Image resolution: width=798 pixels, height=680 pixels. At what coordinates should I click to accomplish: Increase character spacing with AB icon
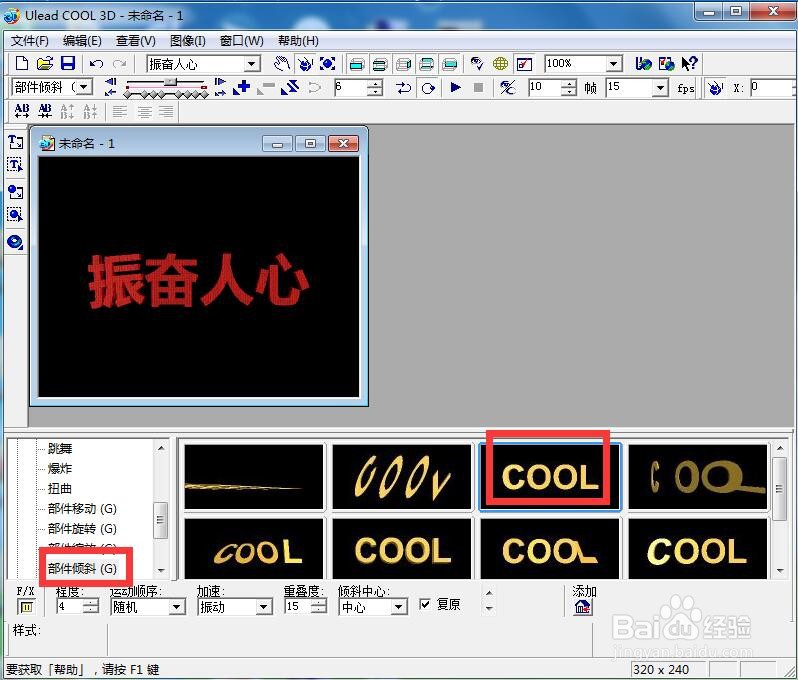point(22,111)
